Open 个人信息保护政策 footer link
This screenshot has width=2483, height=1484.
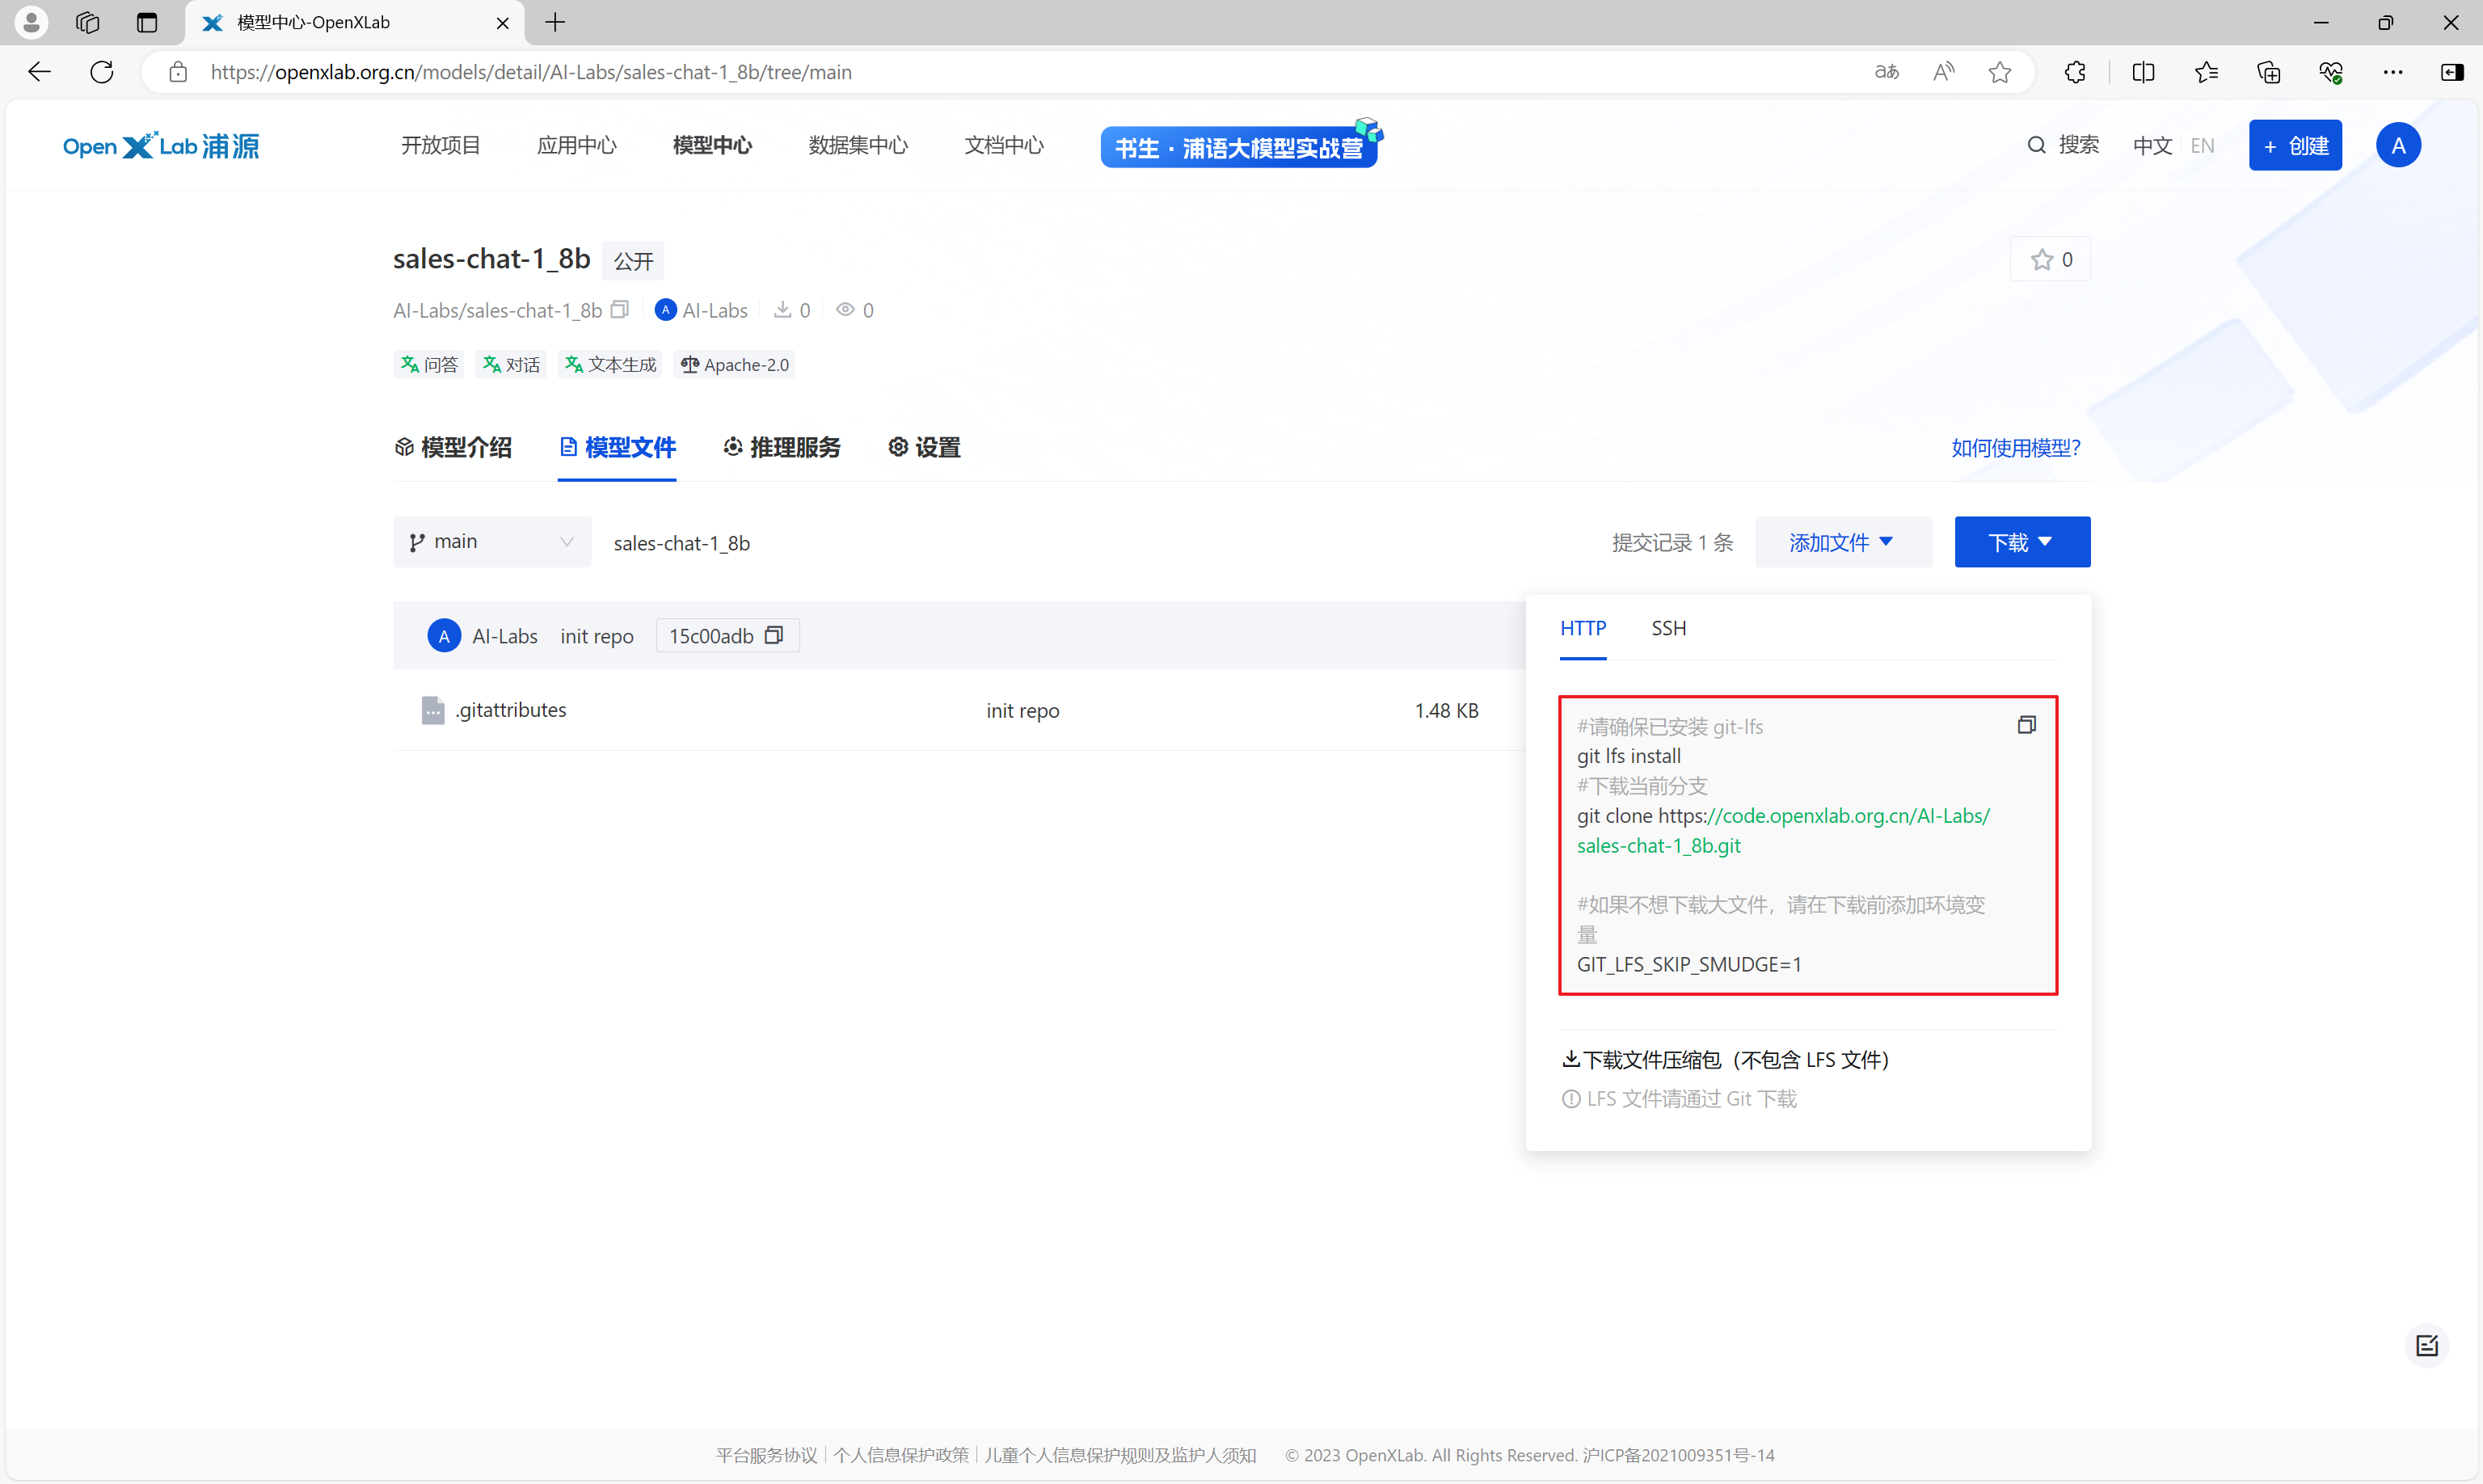click(901, 1455)
